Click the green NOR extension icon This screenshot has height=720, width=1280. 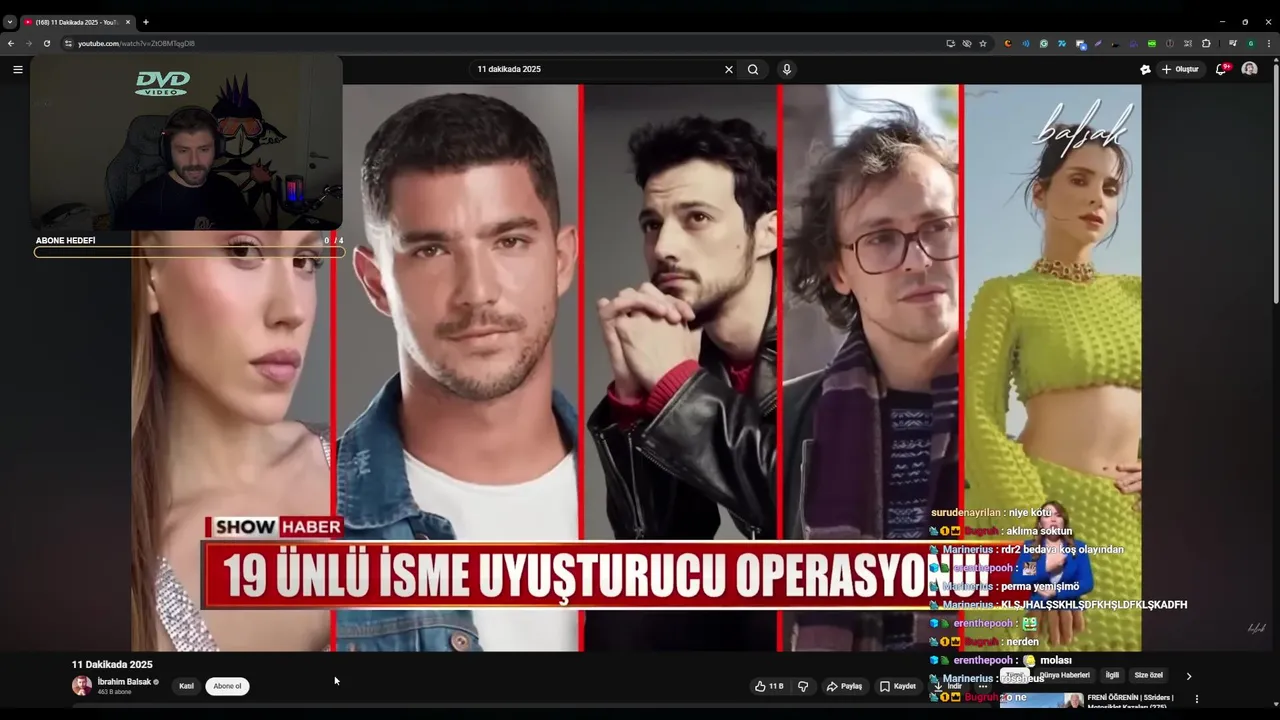(x=1152, y=43)
